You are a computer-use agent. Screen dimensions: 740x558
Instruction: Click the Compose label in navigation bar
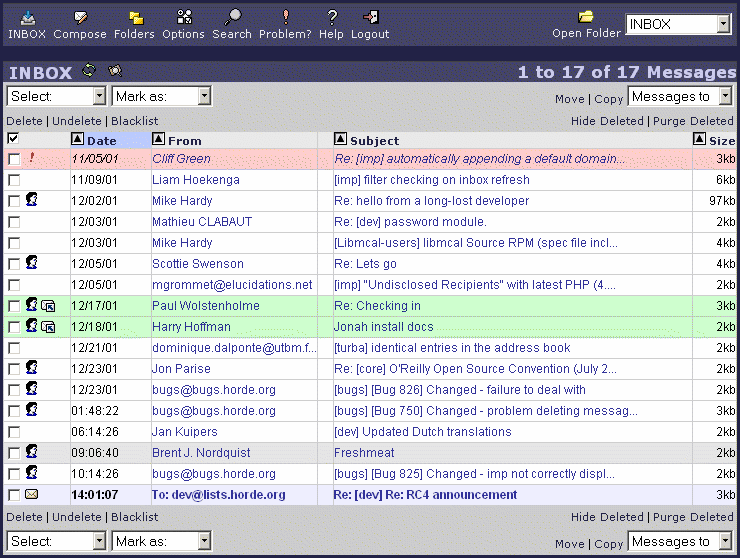click(80, 34)
